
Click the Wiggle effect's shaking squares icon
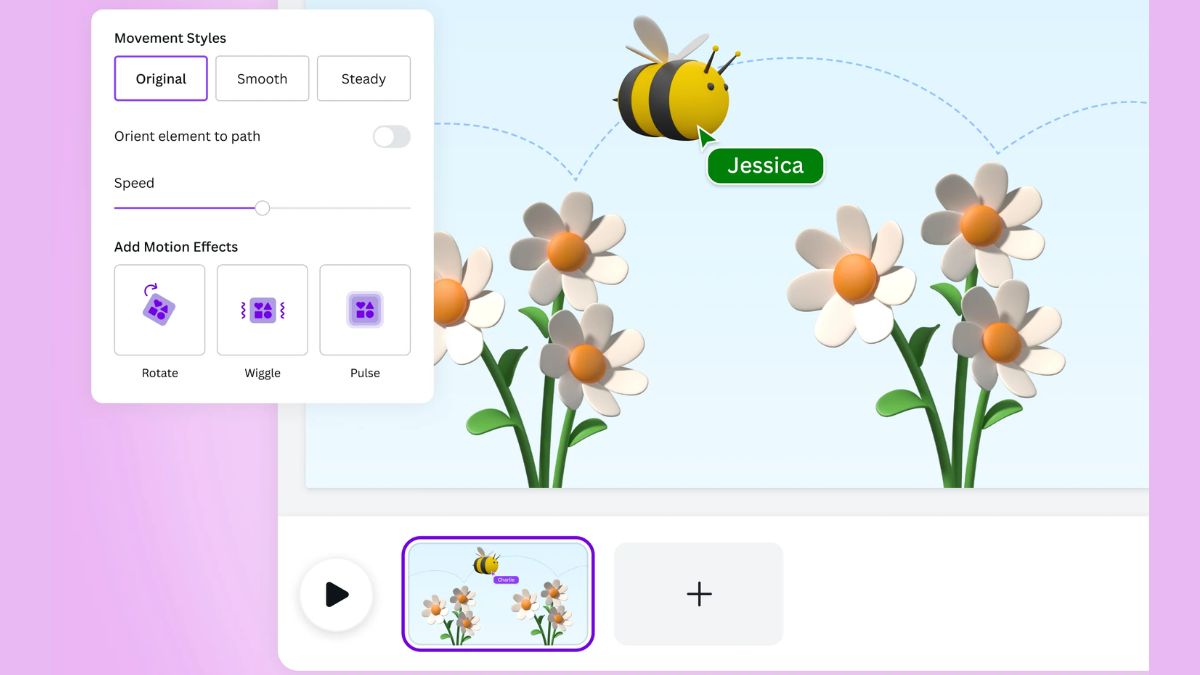point(262,309)
